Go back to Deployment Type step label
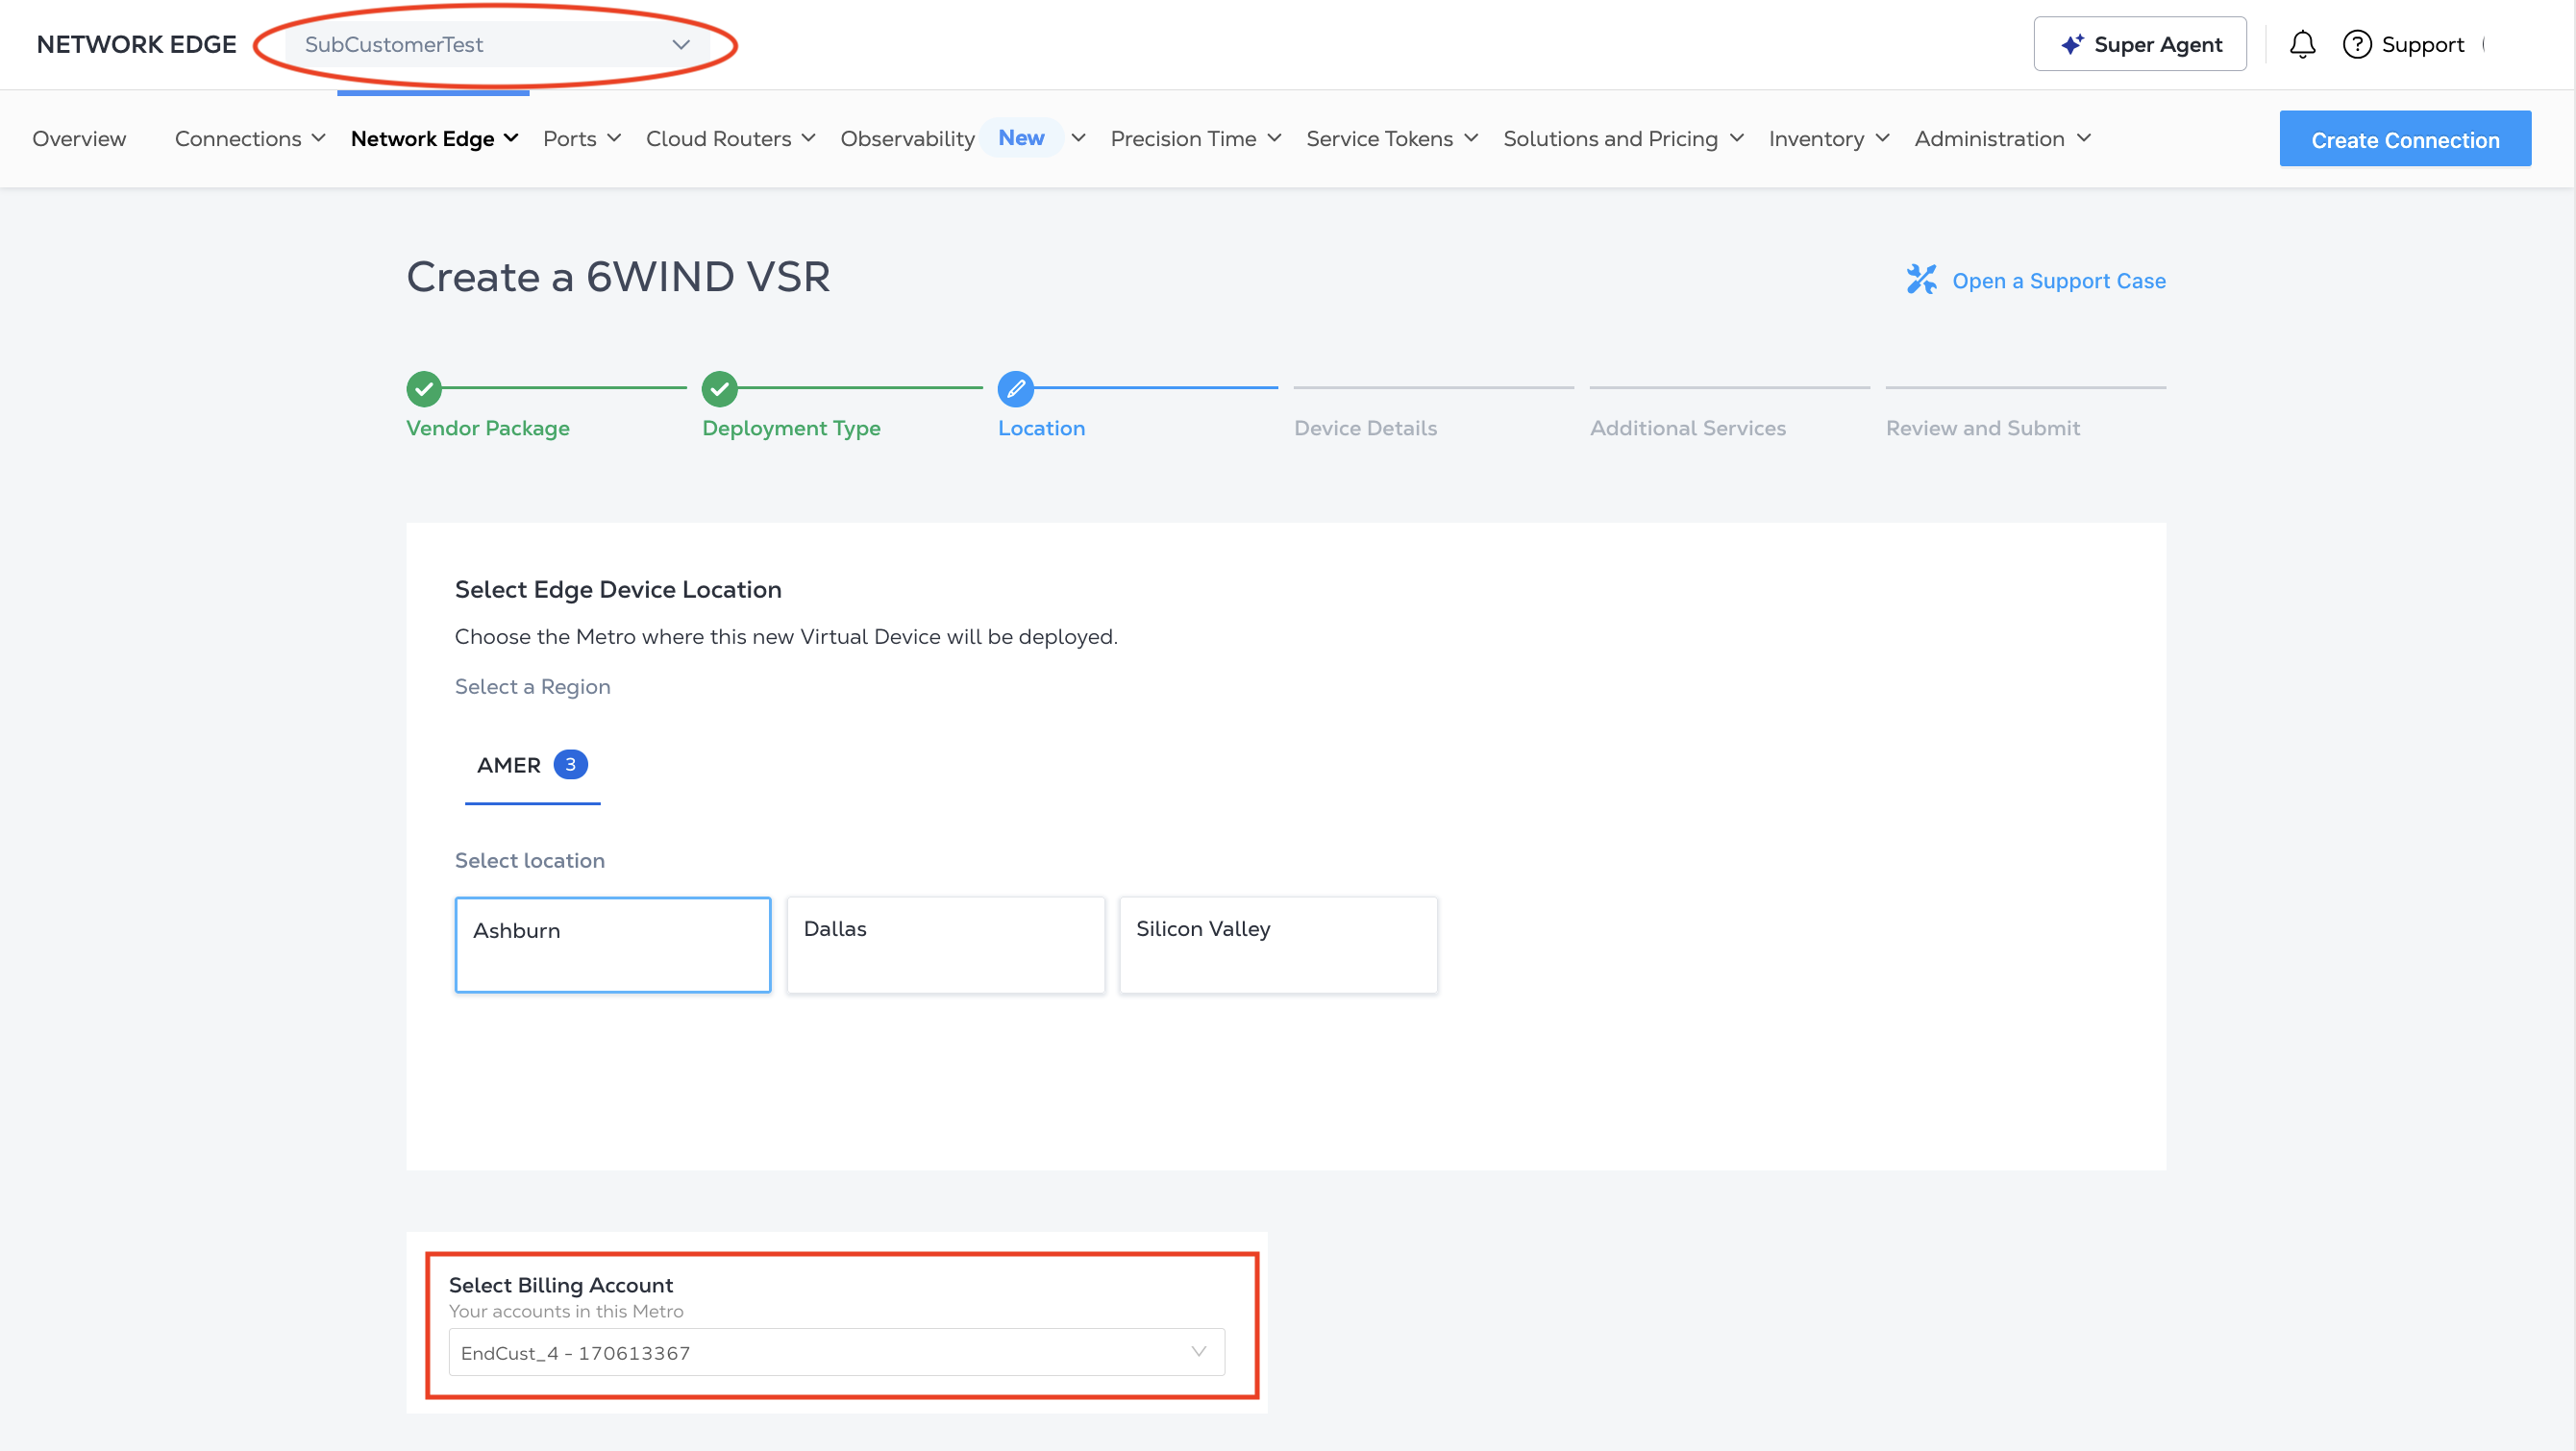 pyautogui.click(x=791, y=428)
